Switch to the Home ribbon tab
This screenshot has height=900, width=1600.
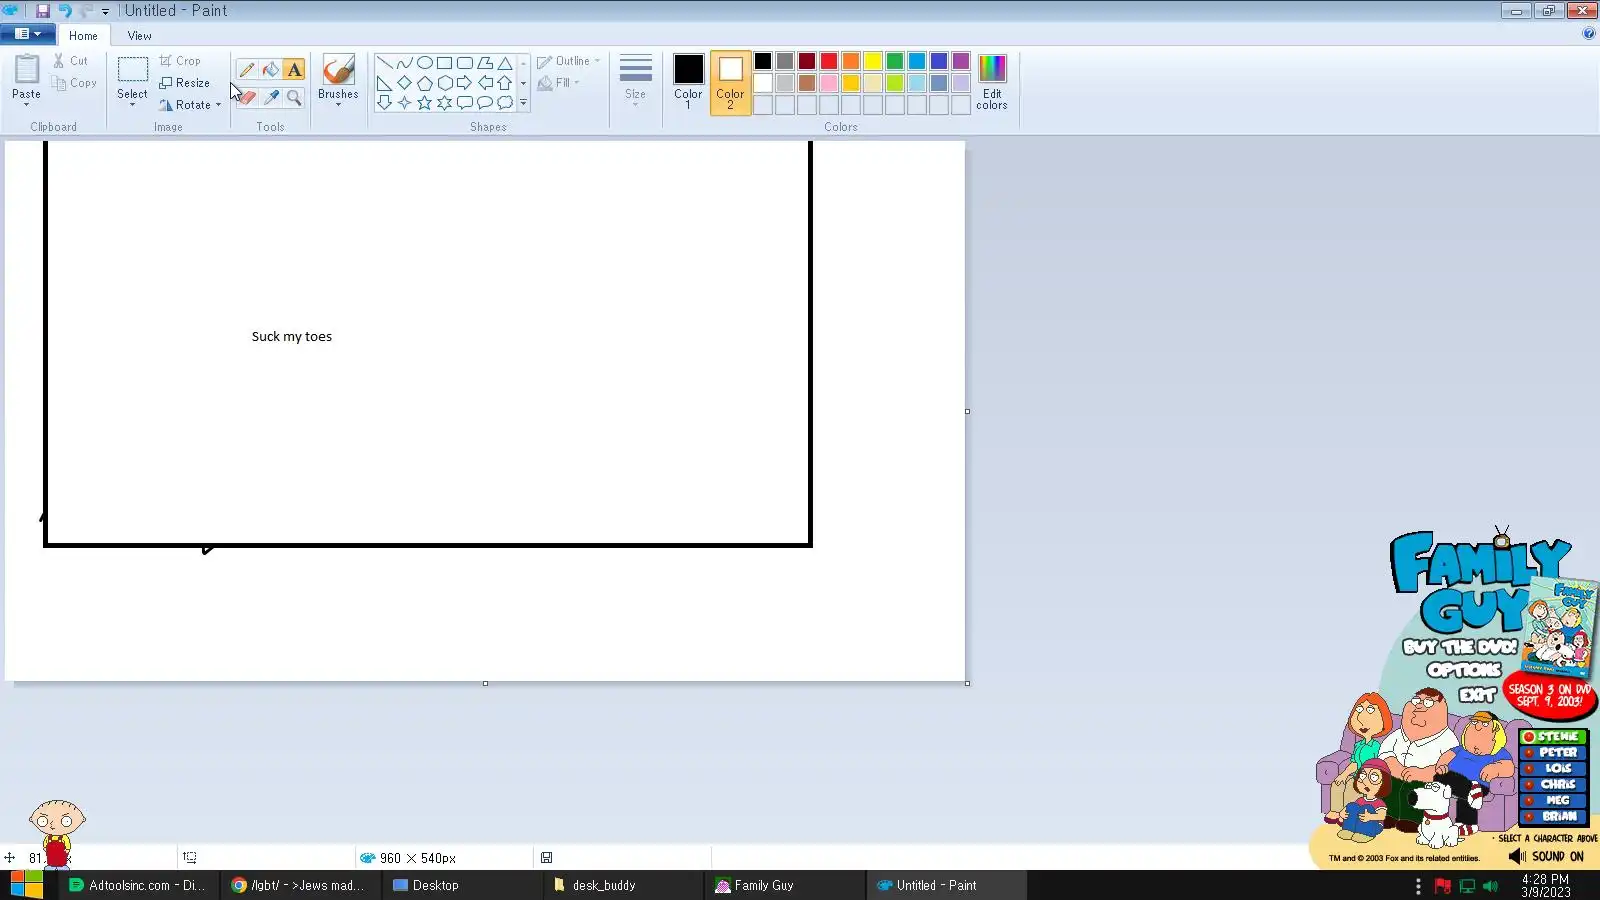[83, 36]
